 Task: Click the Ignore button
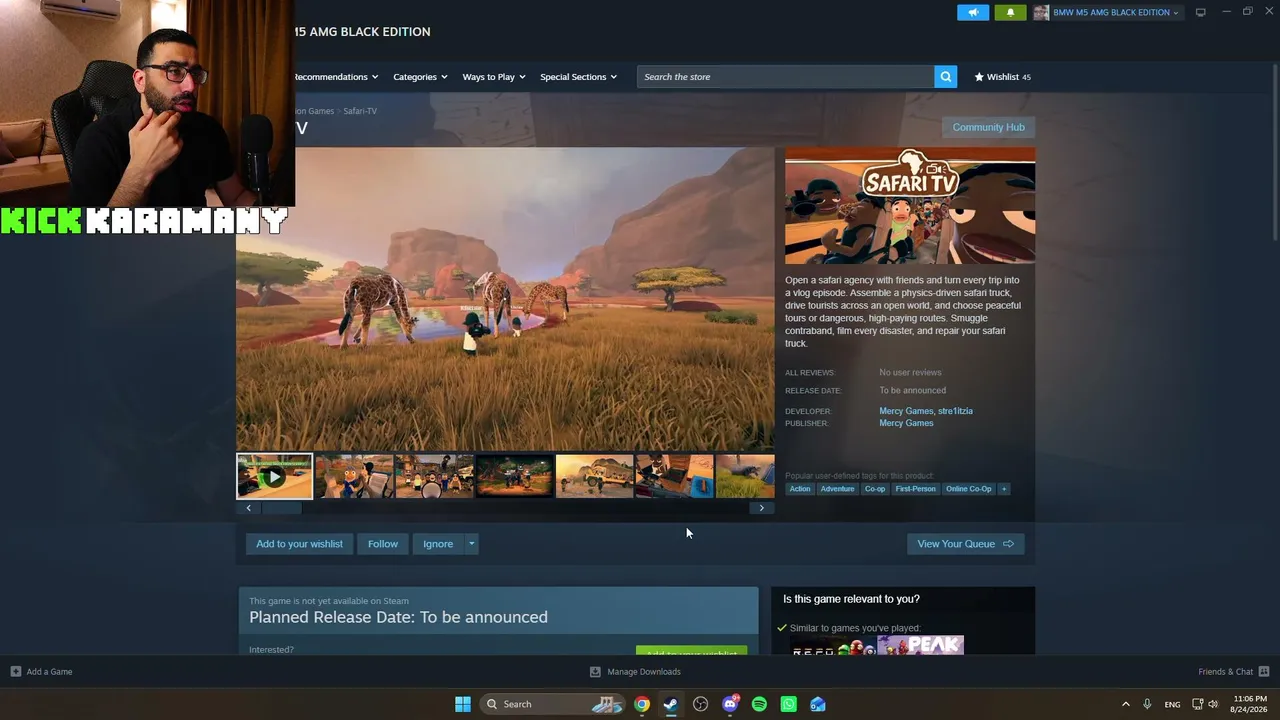point(438,544)
